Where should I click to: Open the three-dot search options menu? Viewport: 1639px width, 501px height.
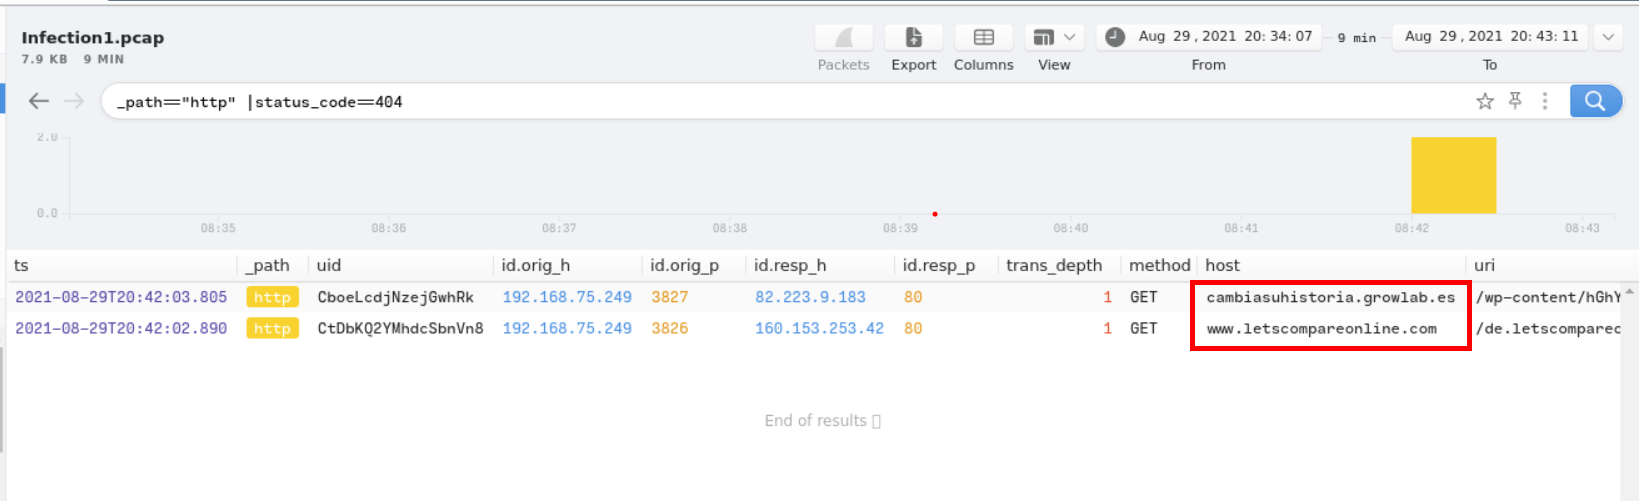[x=1545, y=101]
